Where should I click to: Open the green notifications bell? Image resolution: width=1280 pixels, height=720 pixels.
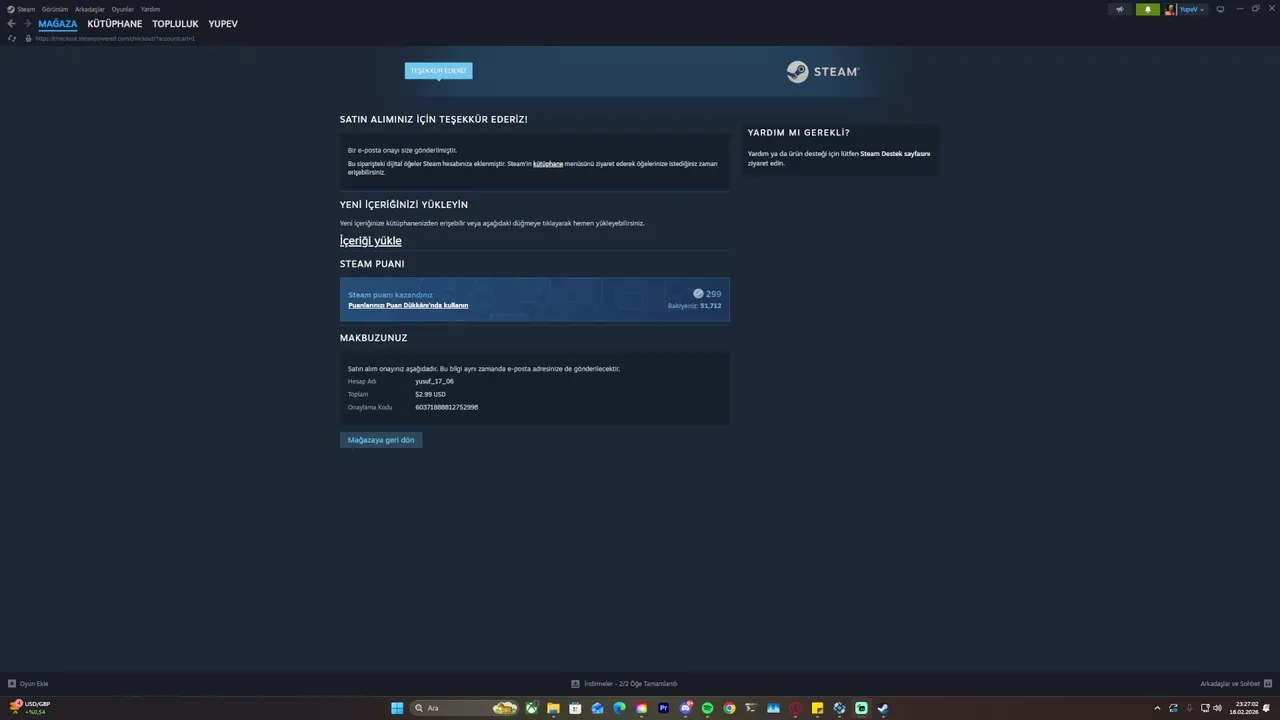1148,9
